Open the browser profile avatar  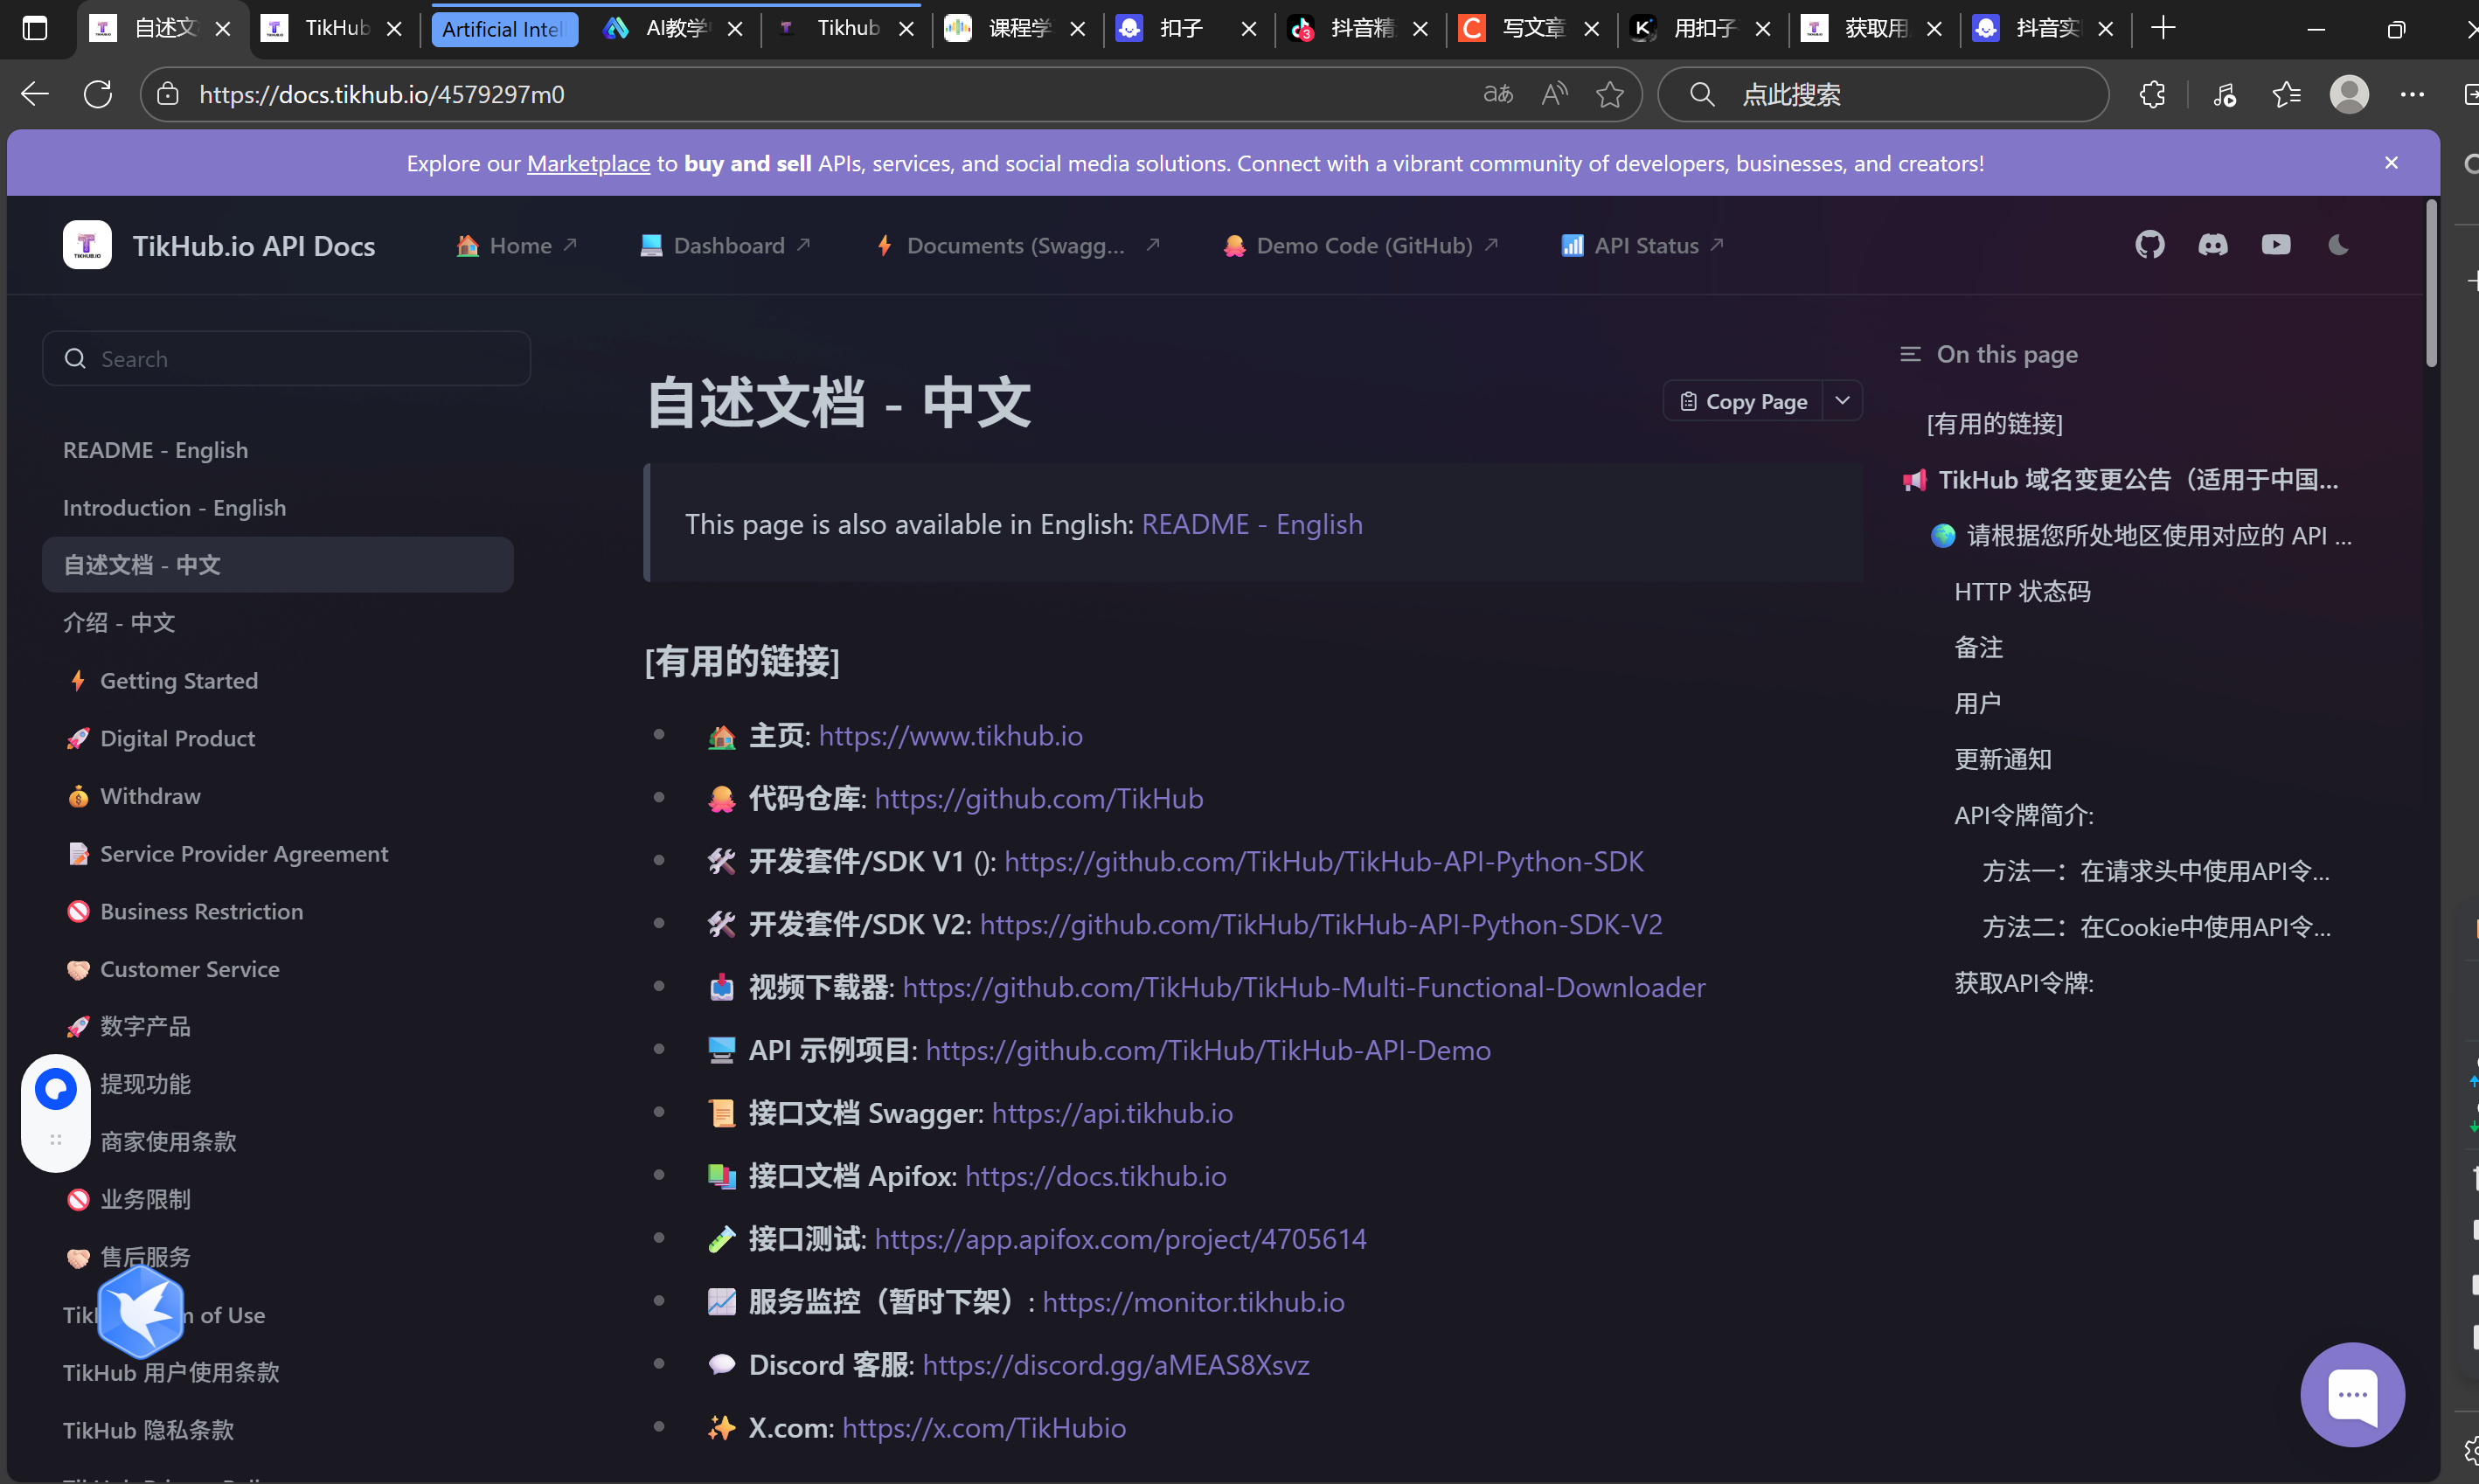point(2349,94)
